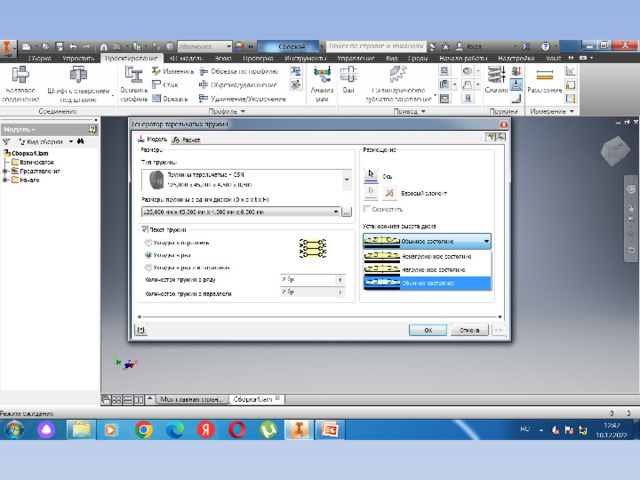Toggle the spring pack checkbox
Image resolution: width=640 pixels, height=480 pixels.
[146, 230]
